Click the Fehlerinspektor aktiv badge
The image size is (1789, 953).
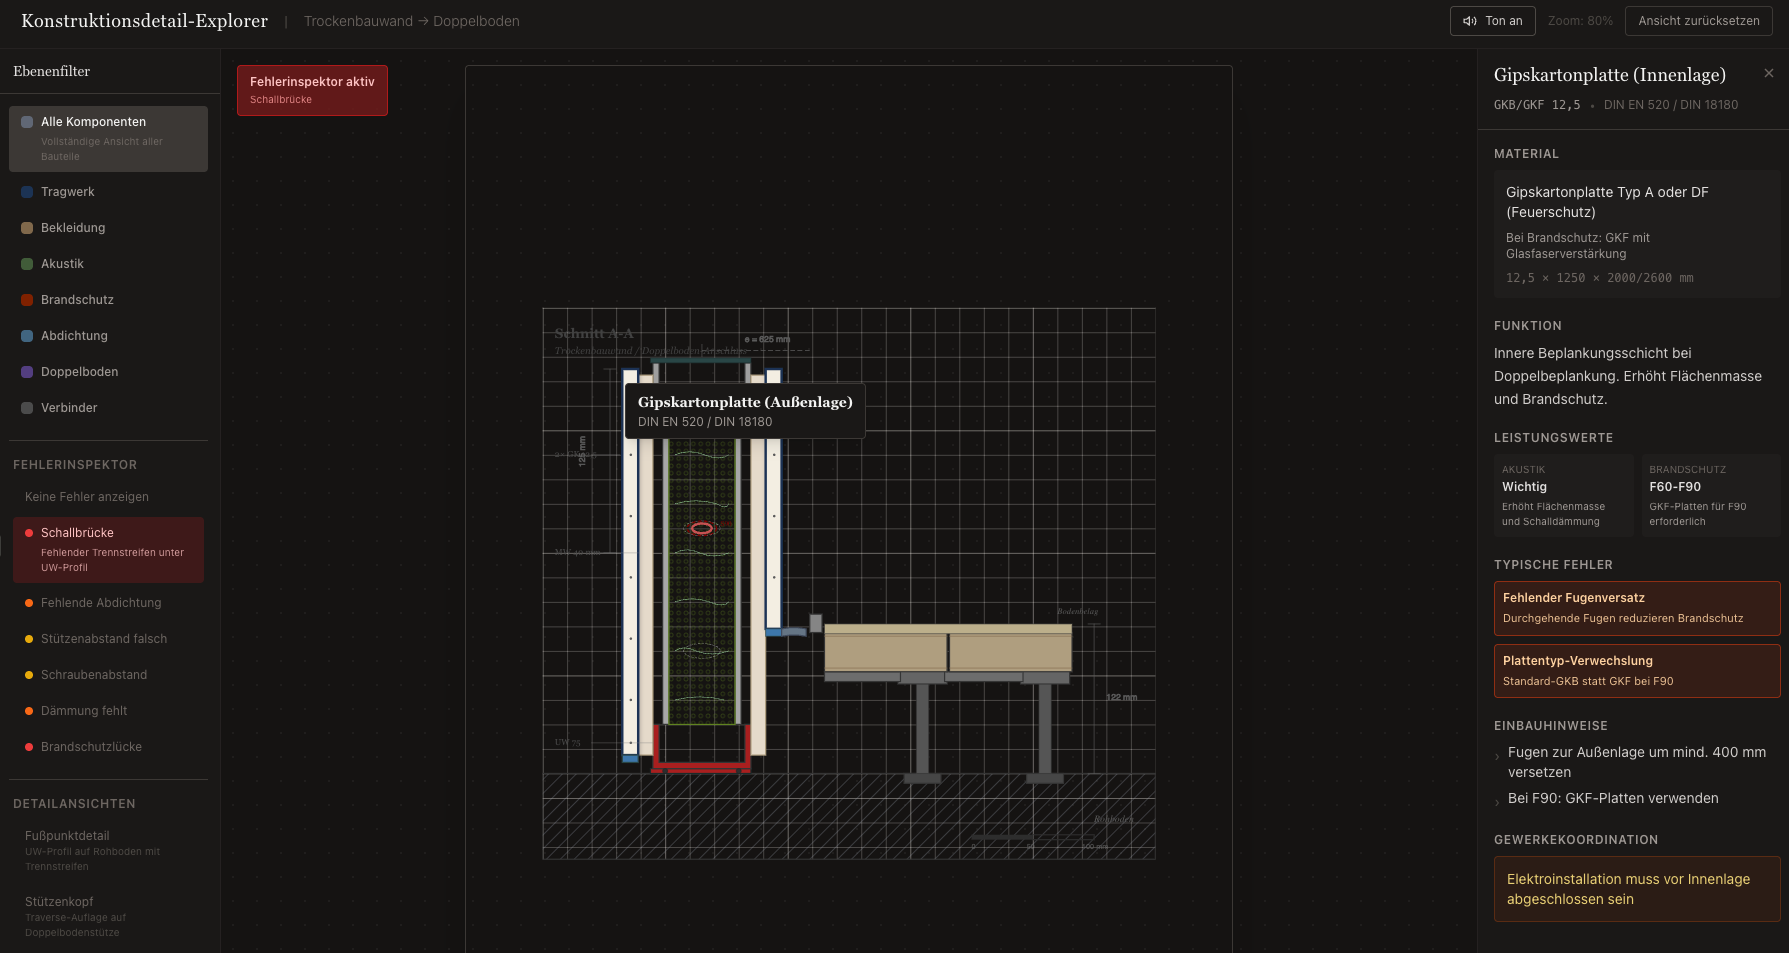(312, 90)
